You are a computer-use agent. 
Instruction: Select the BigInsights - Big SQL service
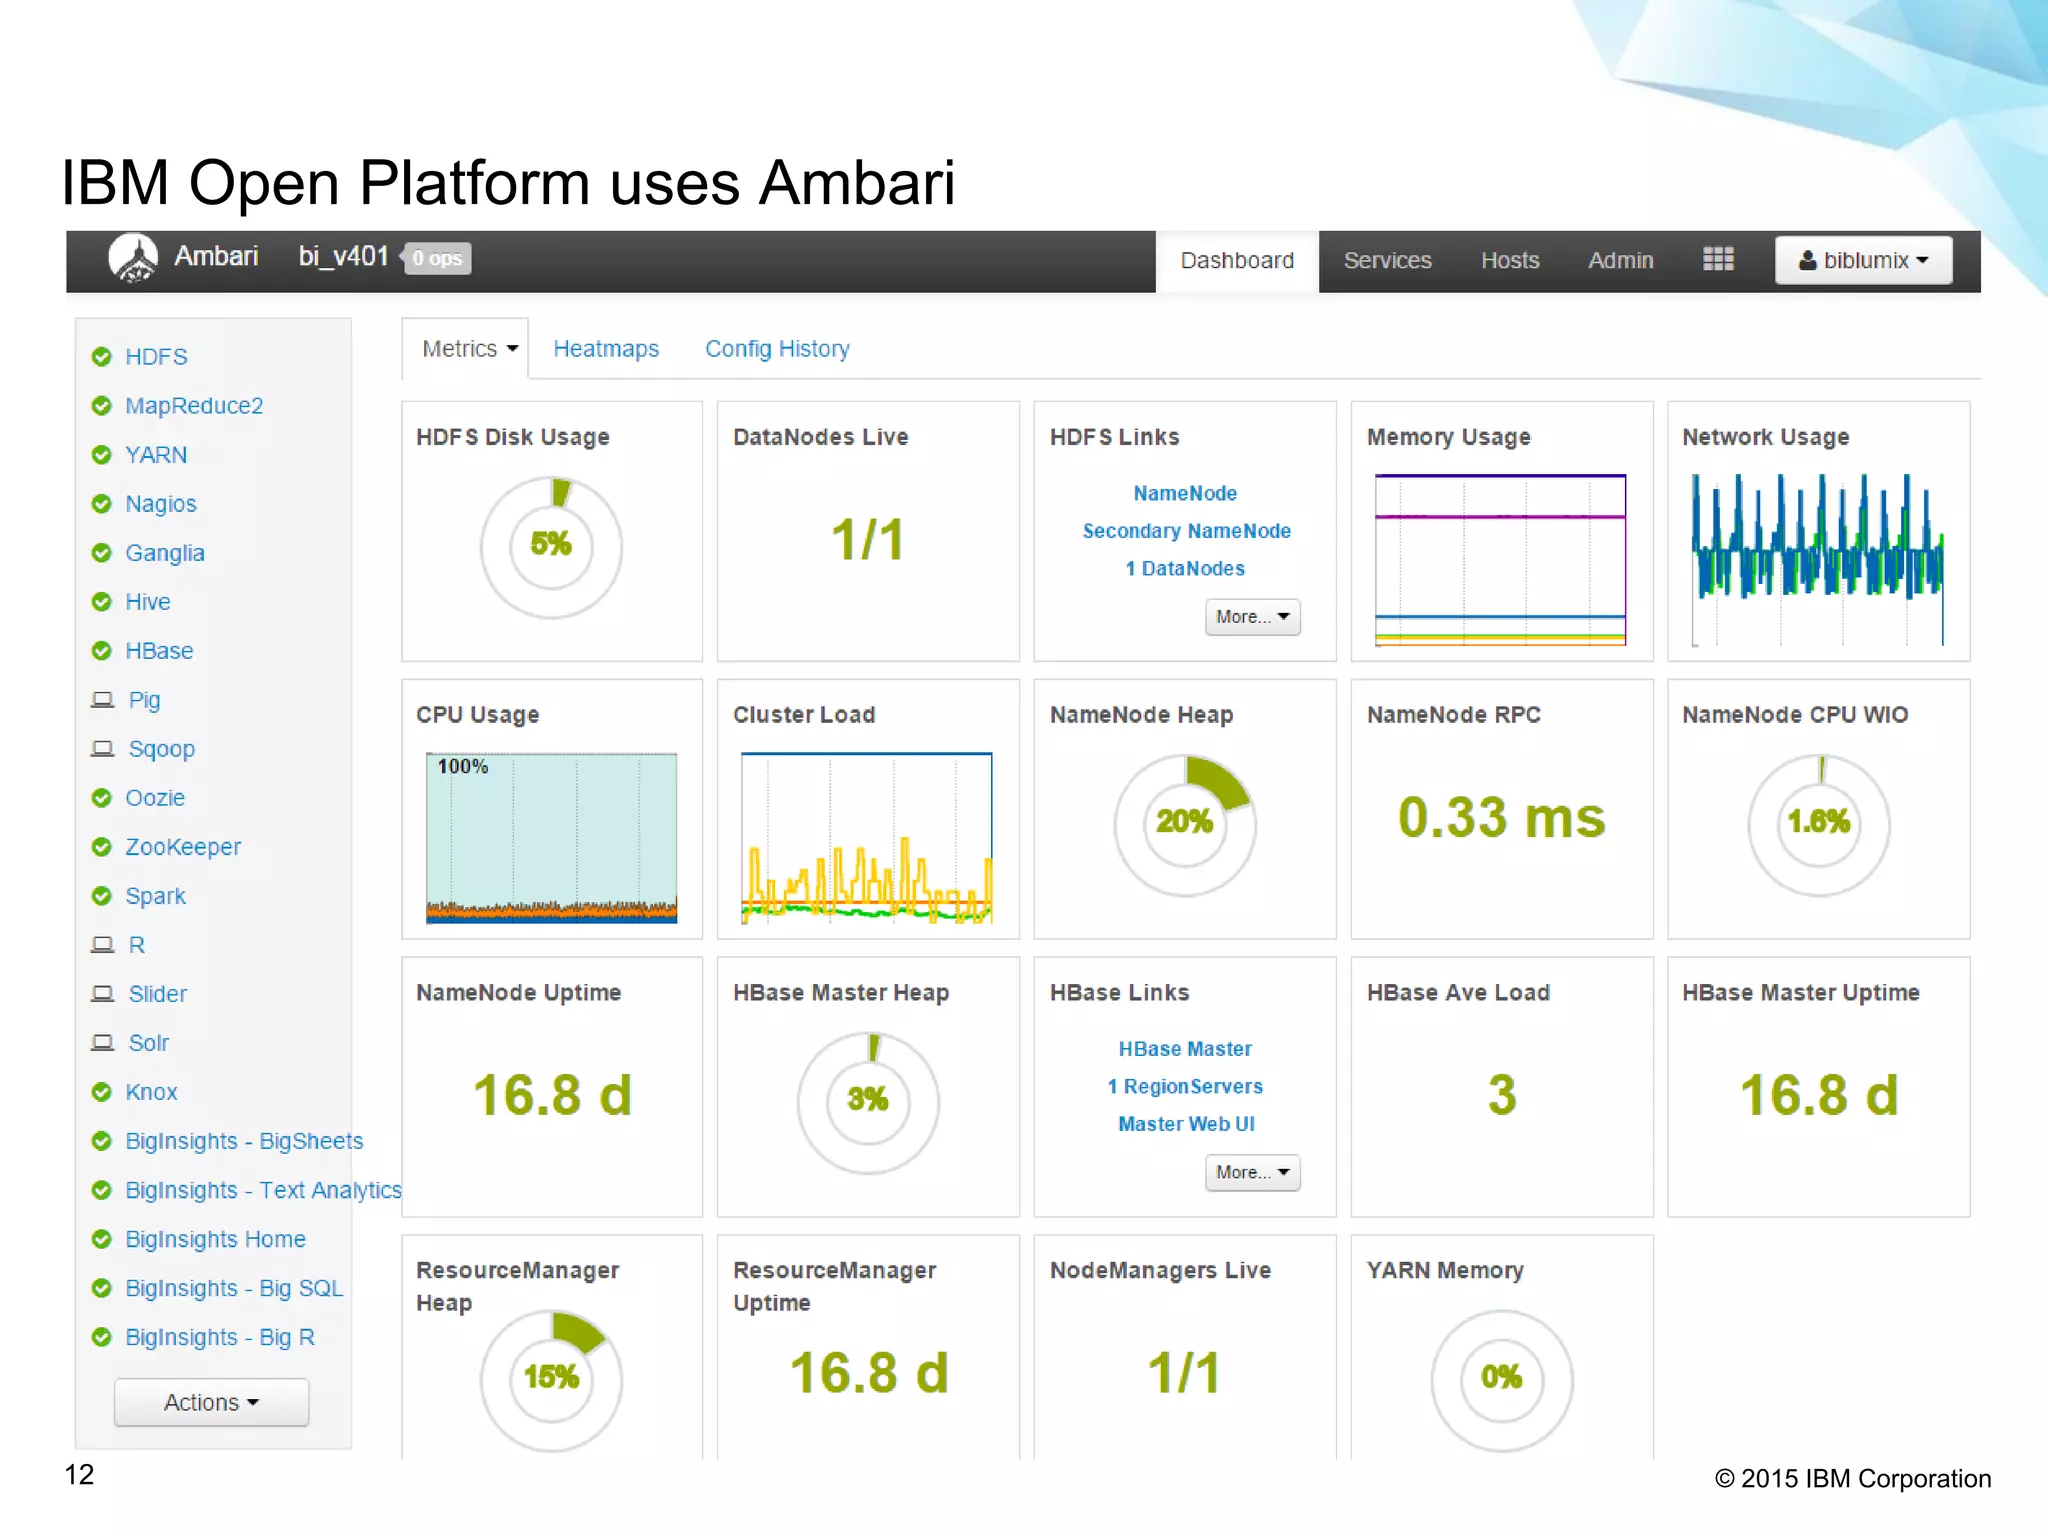click(234, 1288)
